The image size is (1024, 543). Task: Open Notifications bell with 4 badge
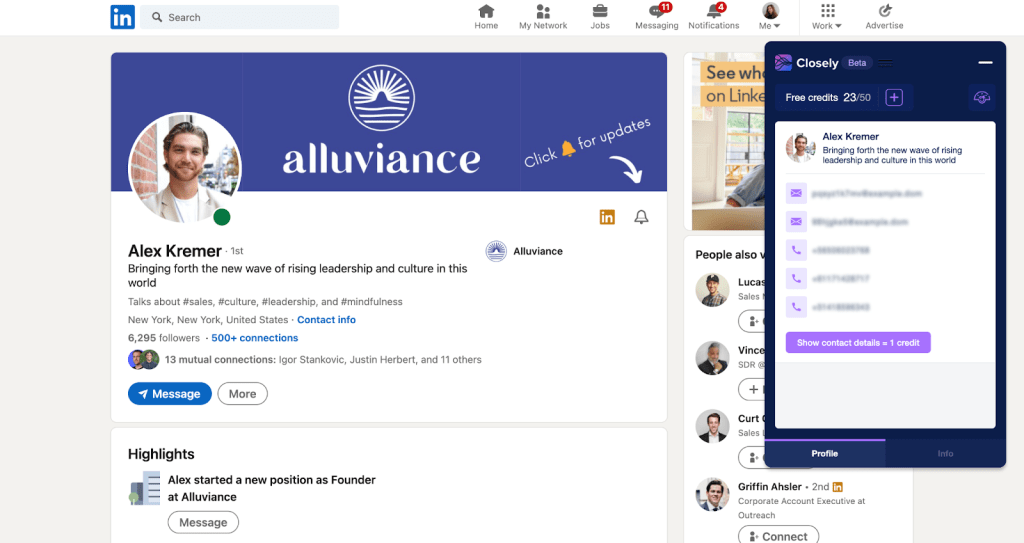coord(713,17)
